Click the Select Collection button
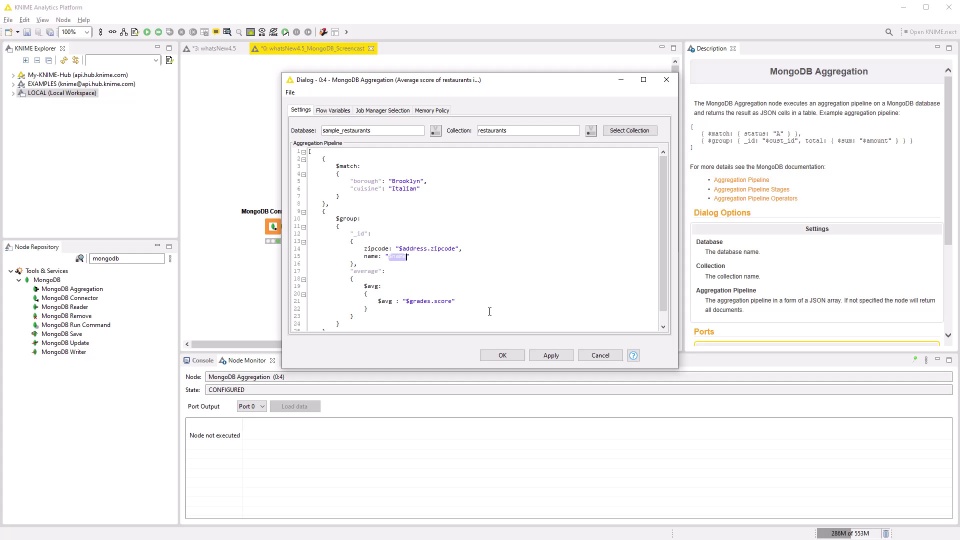The width and height of the screenshot is (960, 540). pyautogui.click(x=629, y=130)
